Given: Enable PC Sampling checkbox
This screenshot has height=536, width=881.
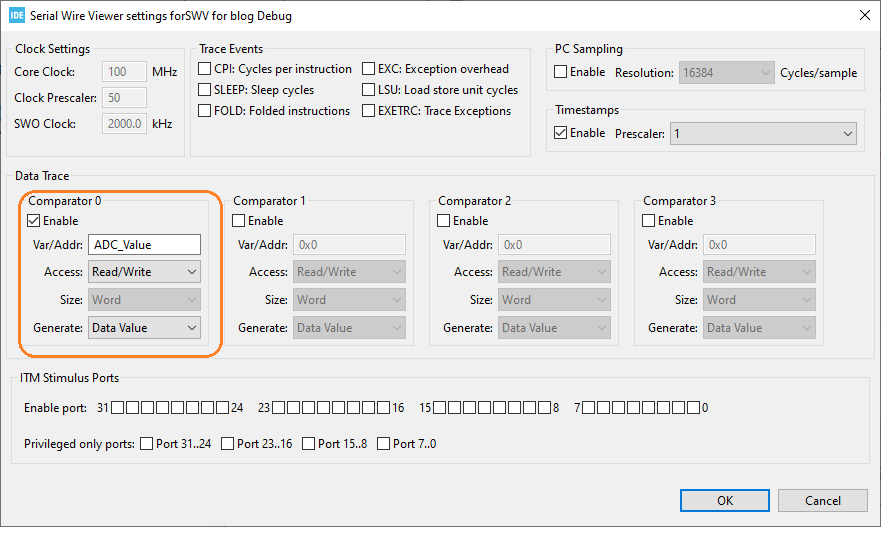Looking at the screenshot, I should point(560,72).
